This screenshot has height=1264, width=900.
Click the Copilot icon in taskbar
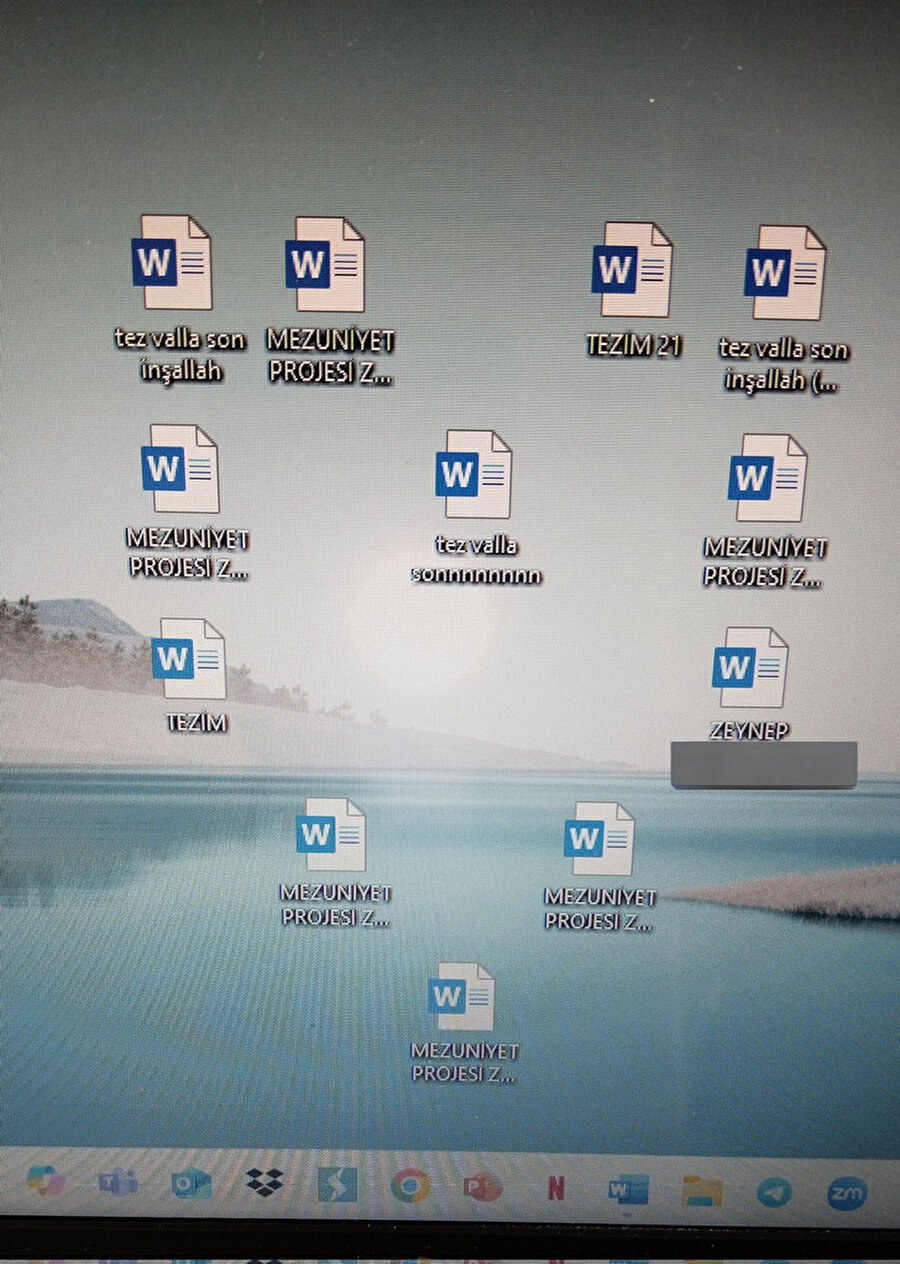tap(46, 1180)
